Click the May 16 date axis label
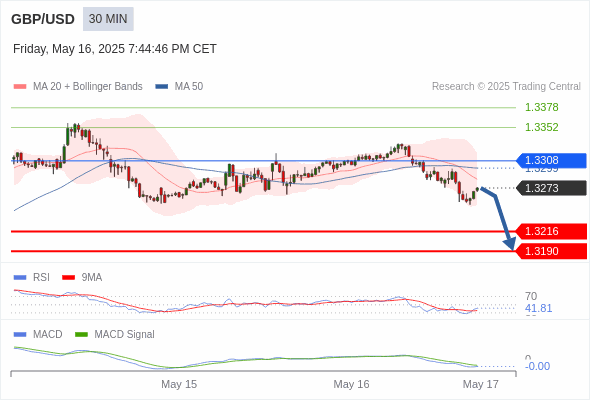The height and width of the screenshot is (400, 590). coord(351,384)
